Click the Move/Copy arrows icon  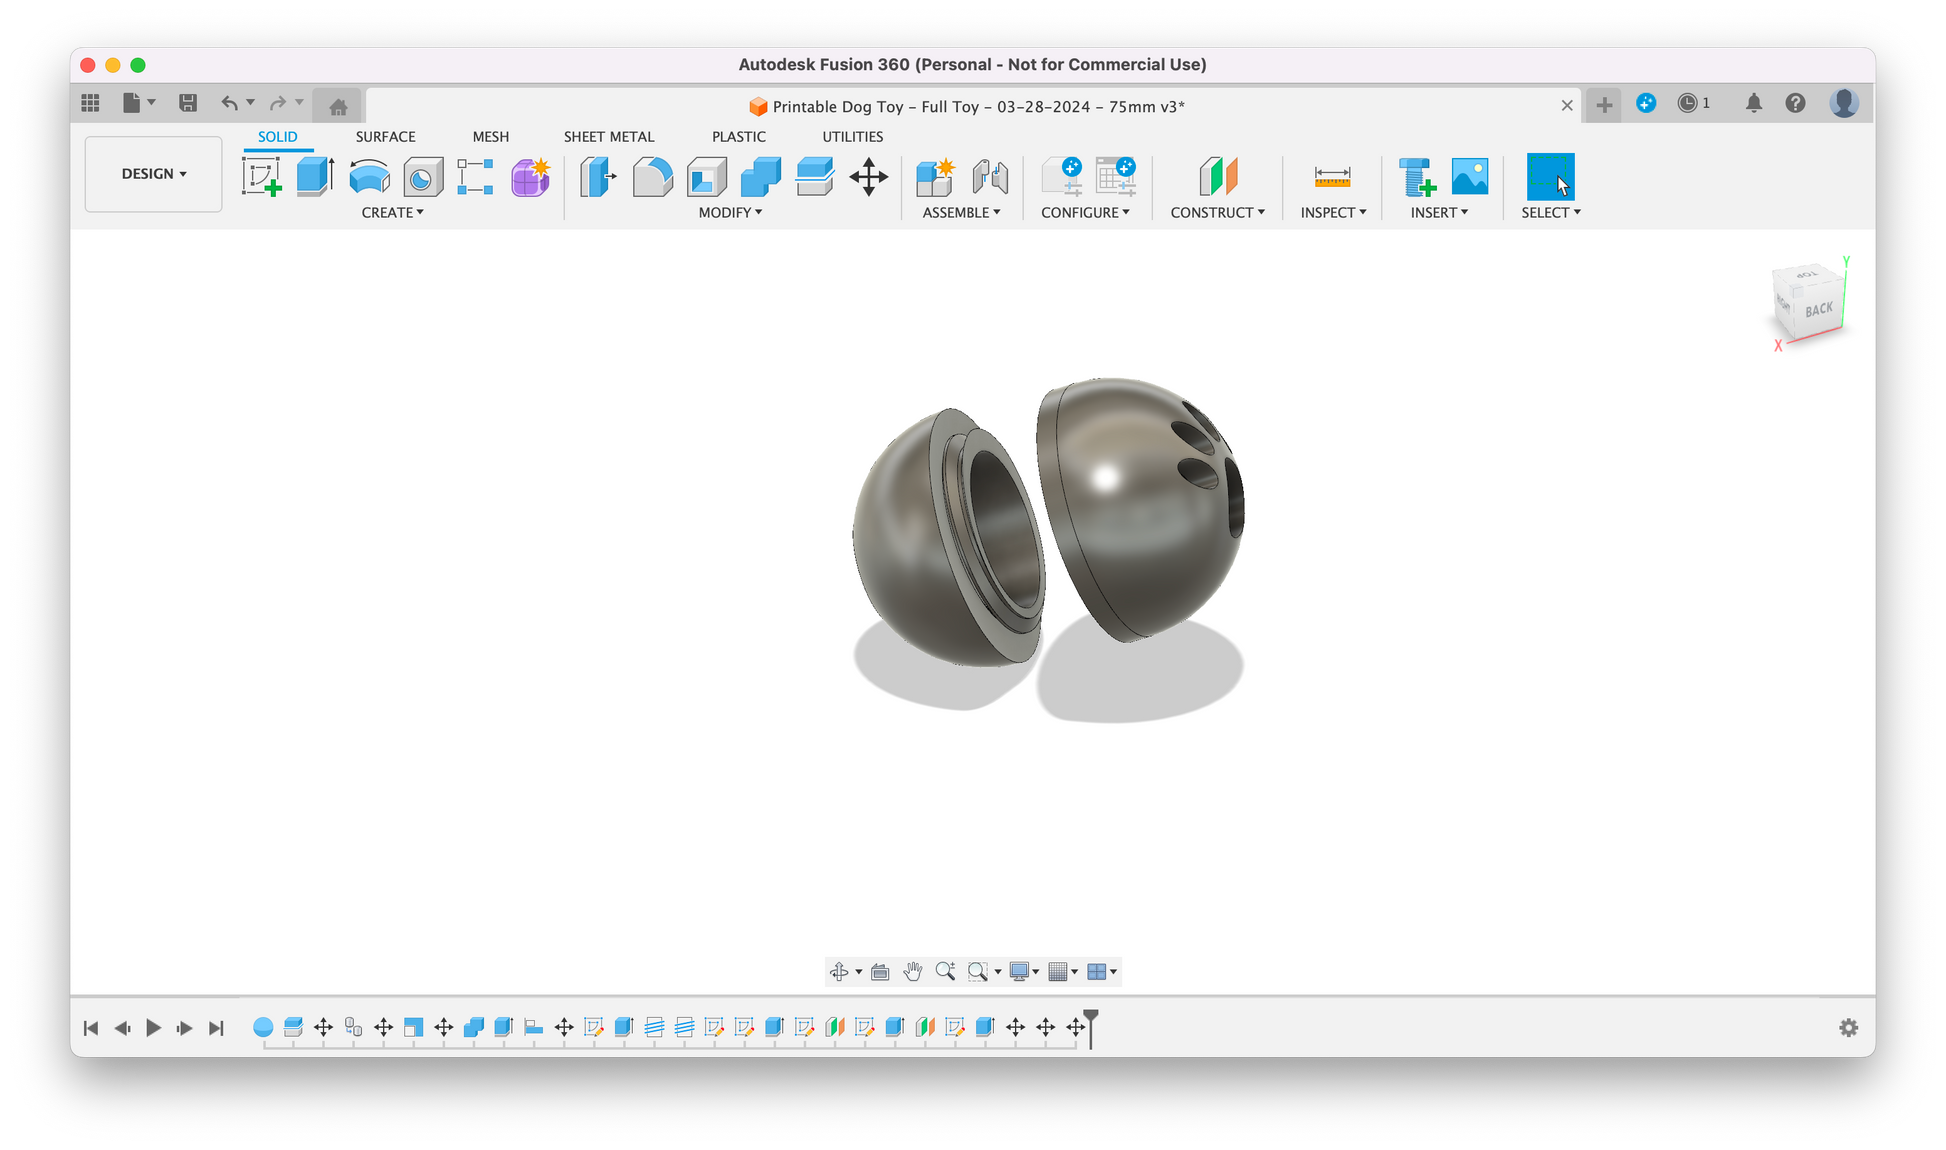click(x=868, y=177)
